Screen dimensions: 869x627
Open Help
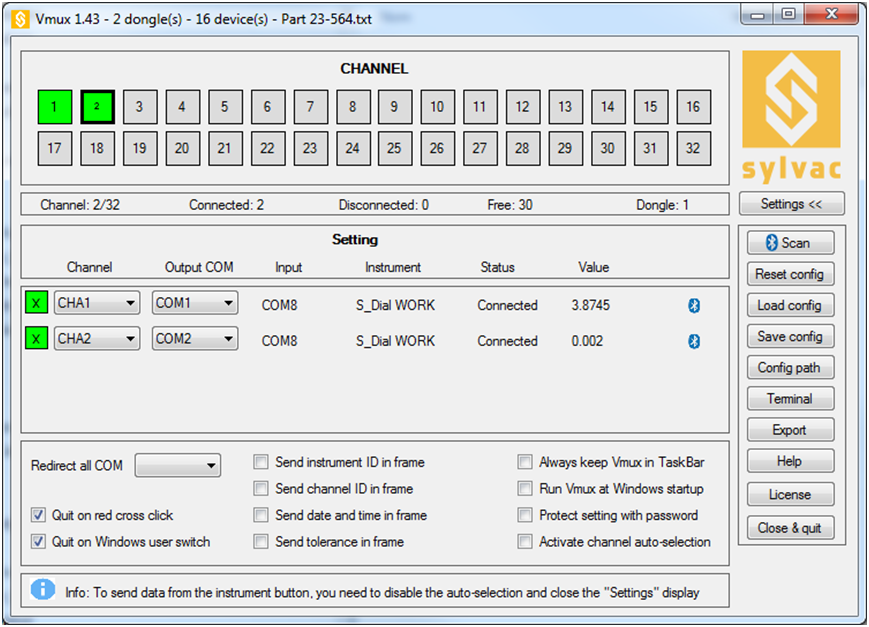click(790, 461)
